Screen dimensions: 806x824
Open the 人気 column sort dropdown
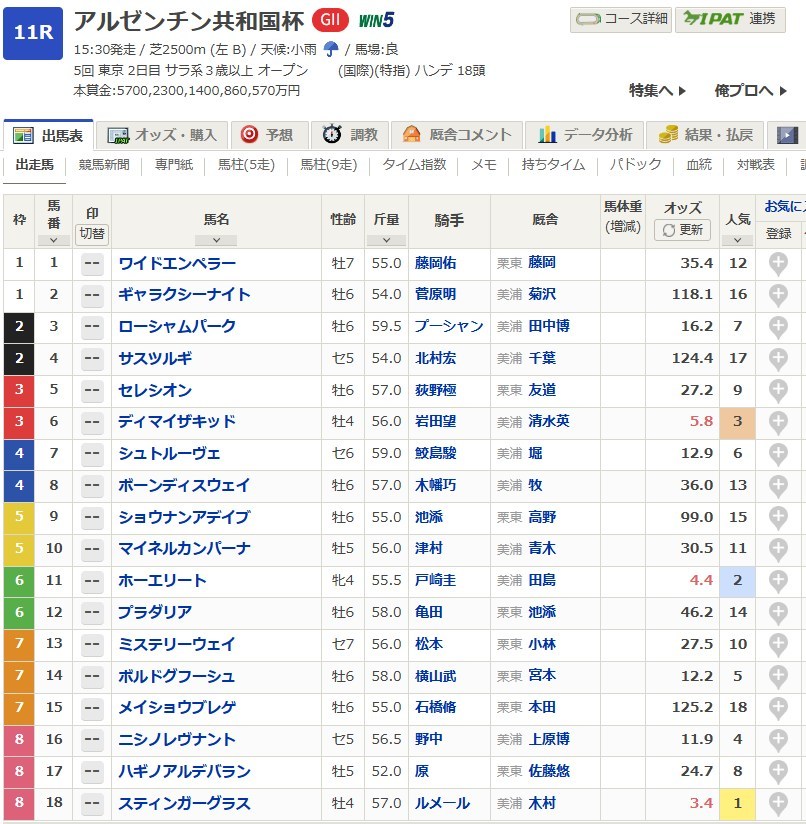click(x=737, y=240)
